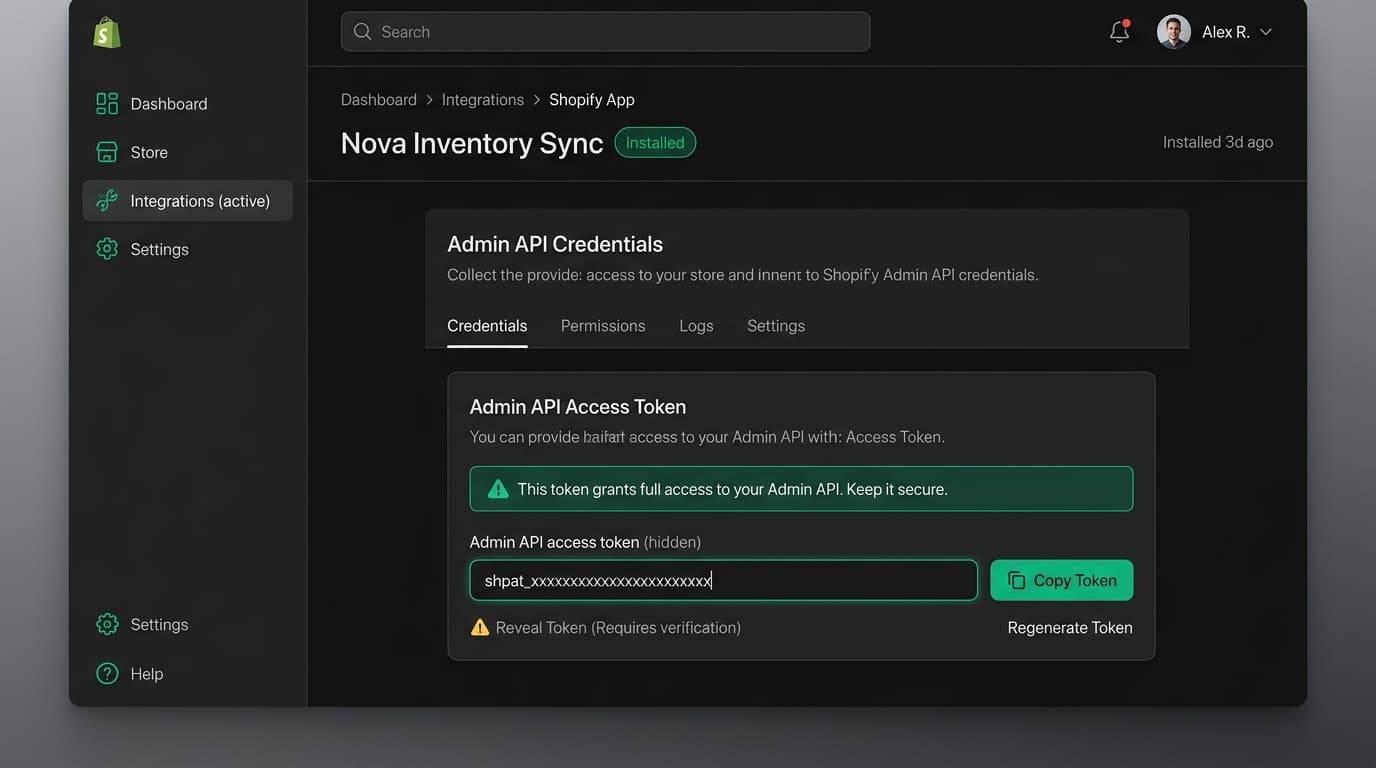Viewport: 1376px width, 768px height.
Task: Select Integrations (active) sidebar item
Action: [x=188, y=201]
